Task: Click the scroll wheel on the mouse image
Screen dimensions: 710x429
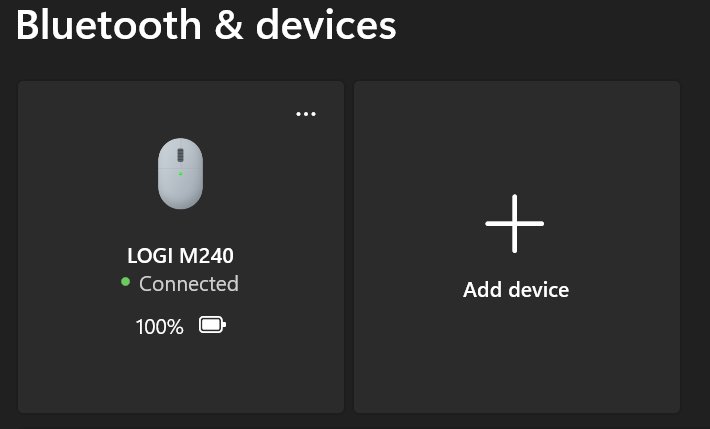Action: (180, 156)
